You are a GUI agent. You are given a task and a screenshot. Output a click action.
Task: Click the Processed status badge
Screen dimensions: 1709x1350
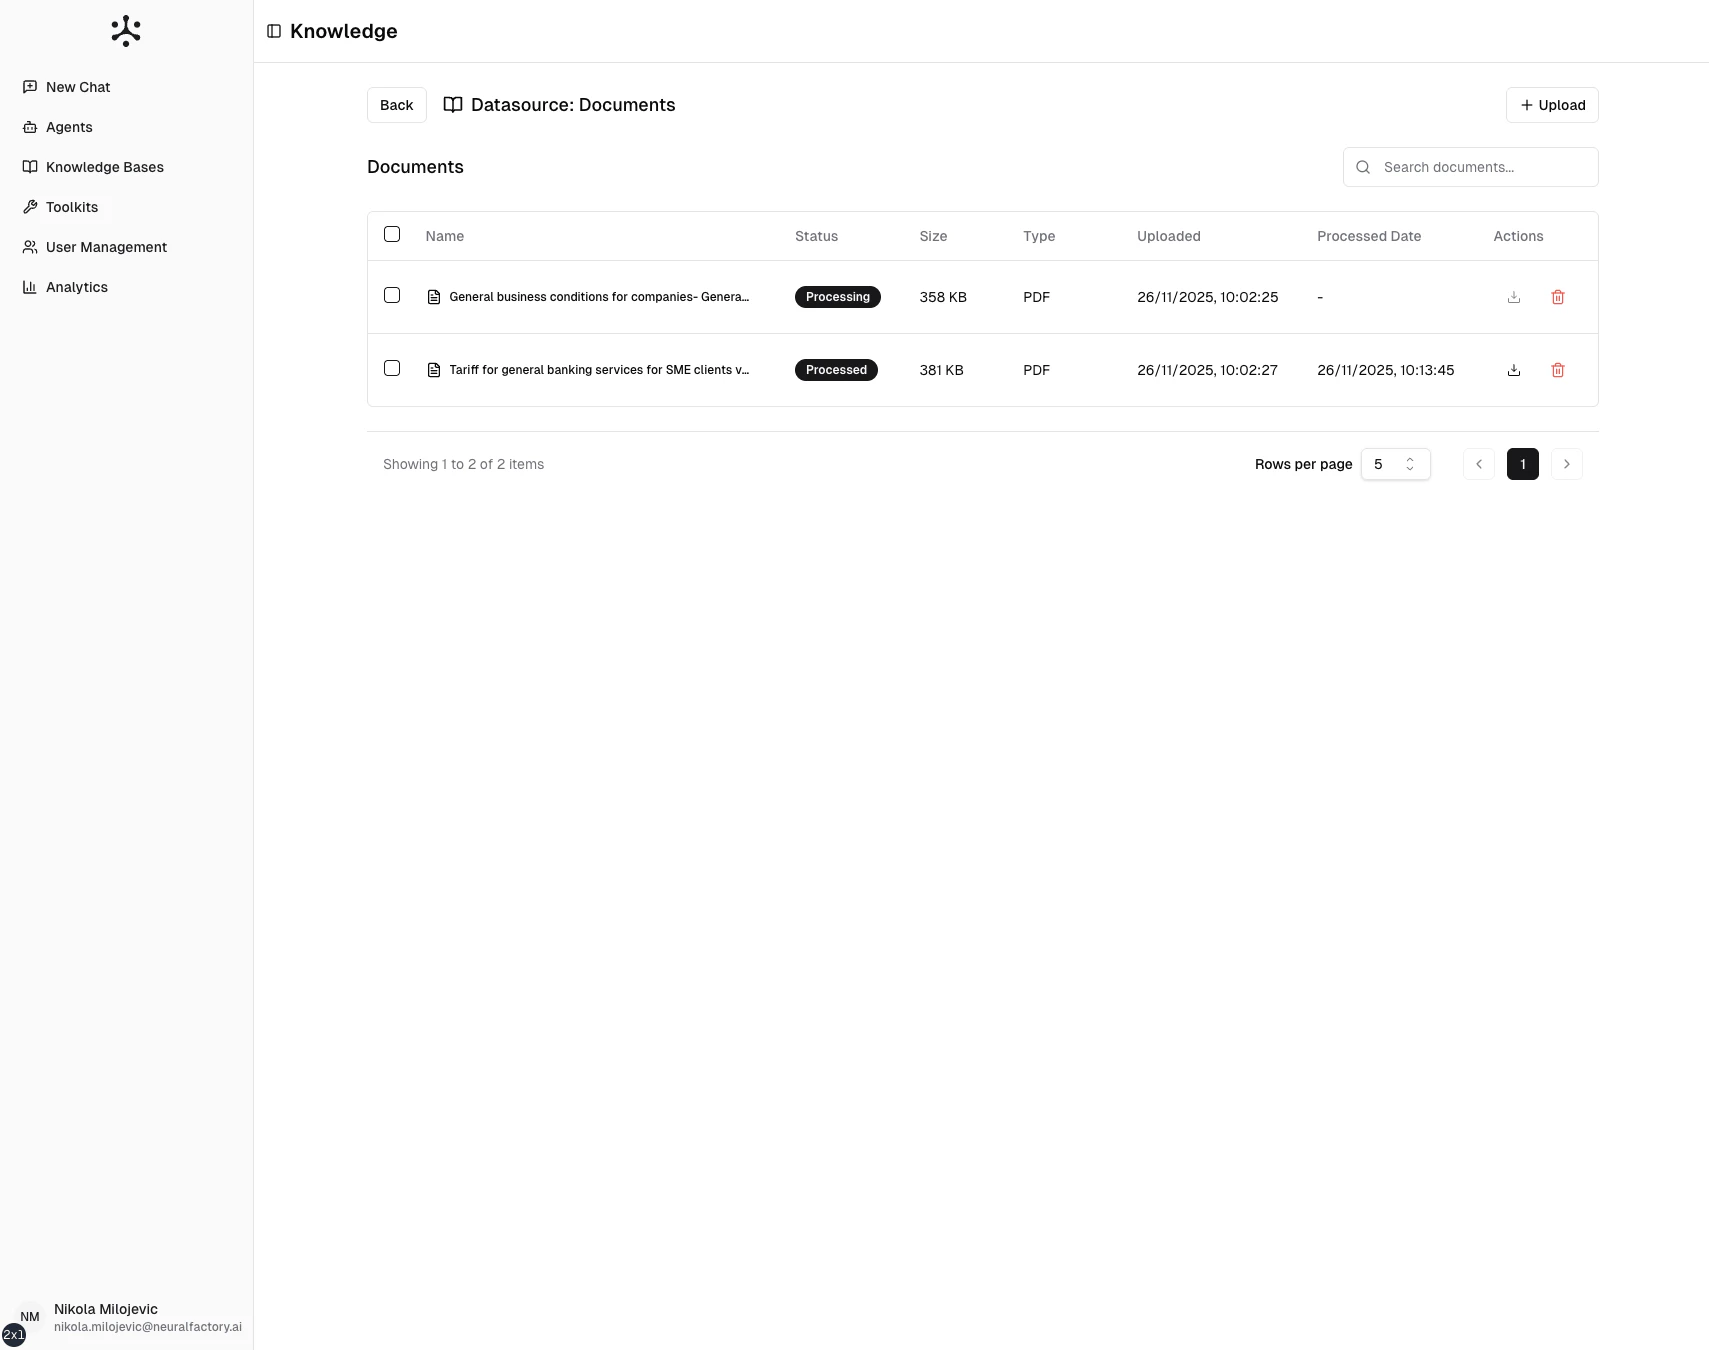point(836,370)
